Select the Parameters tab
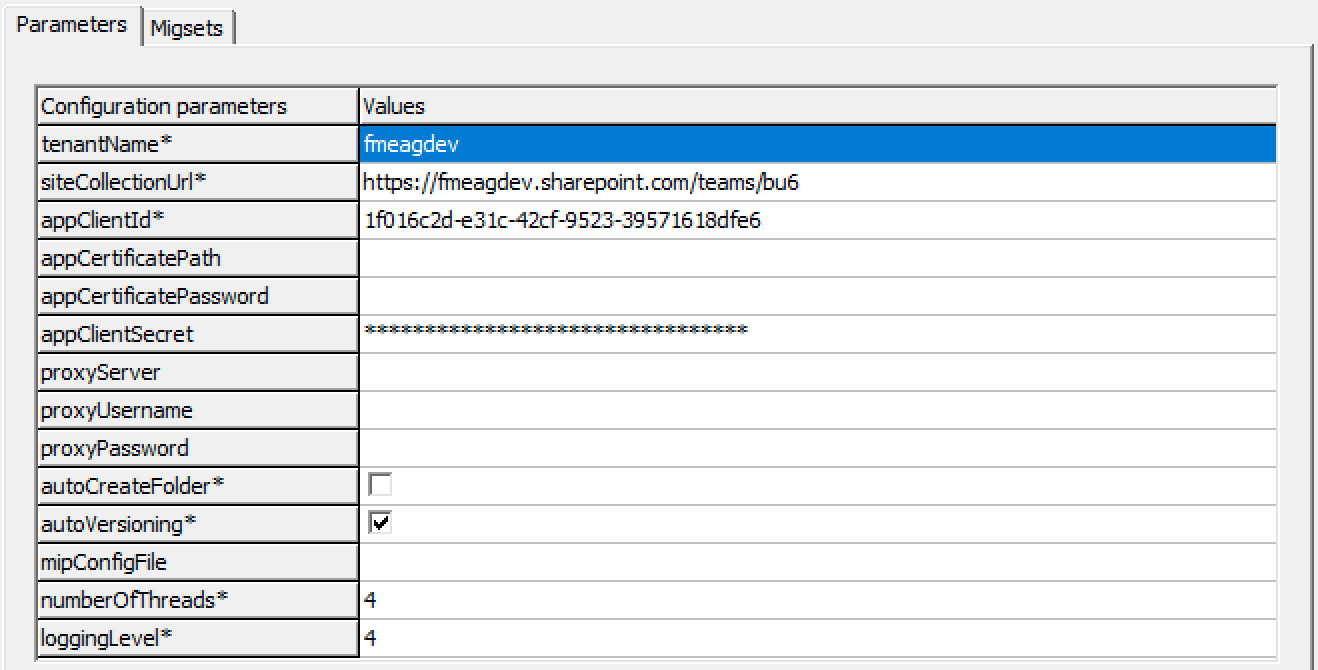The height and width of the screenshot is (670, 1318). [72, 24]
